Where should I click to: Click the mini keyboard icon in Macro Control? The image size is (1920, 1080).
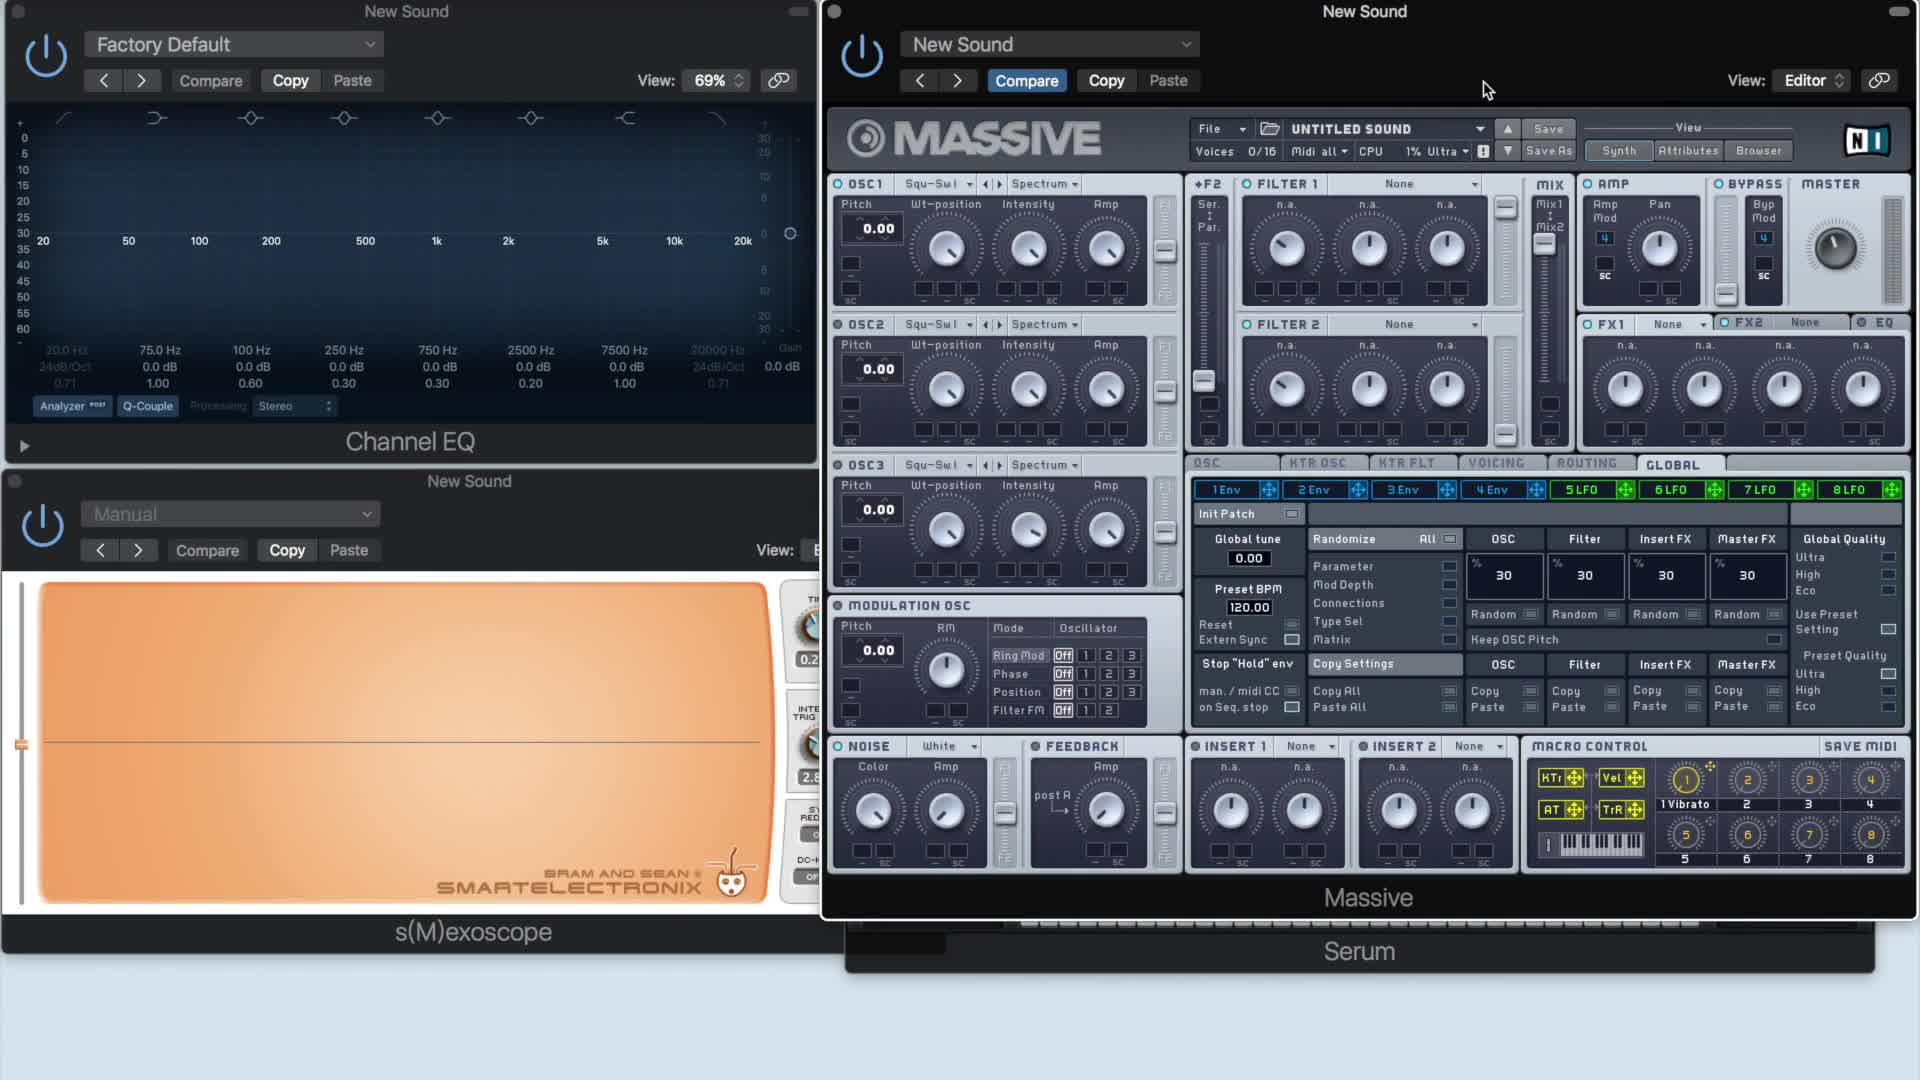coord(1600,845)
